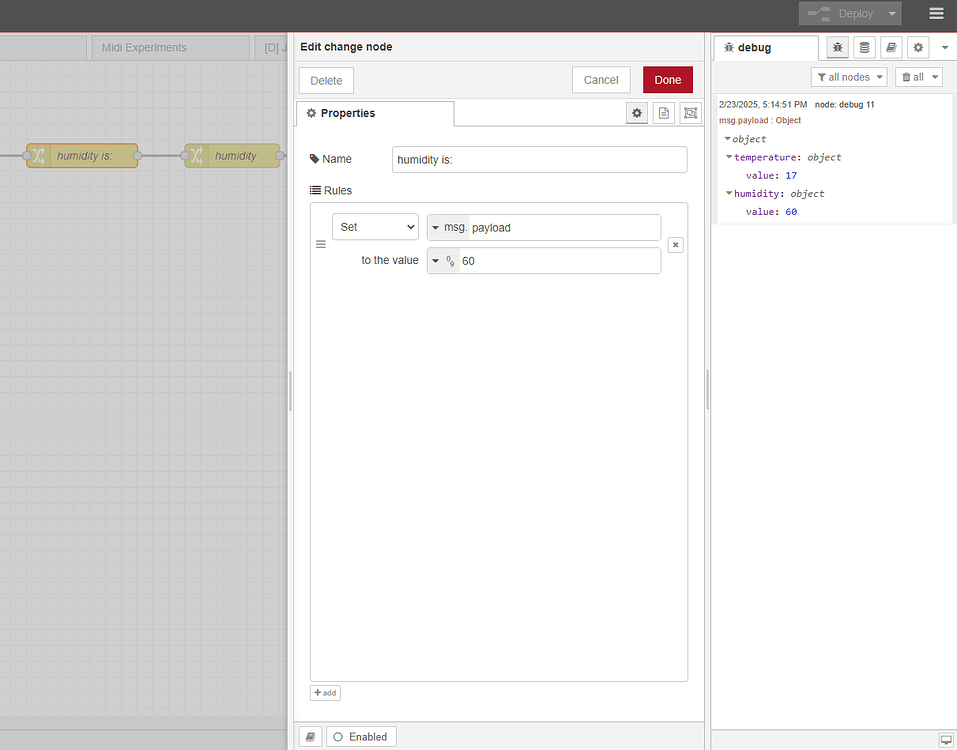The width and height of the screenshot is (957, 750).
Task: Open the node description document icon
Action: (663, 113)
